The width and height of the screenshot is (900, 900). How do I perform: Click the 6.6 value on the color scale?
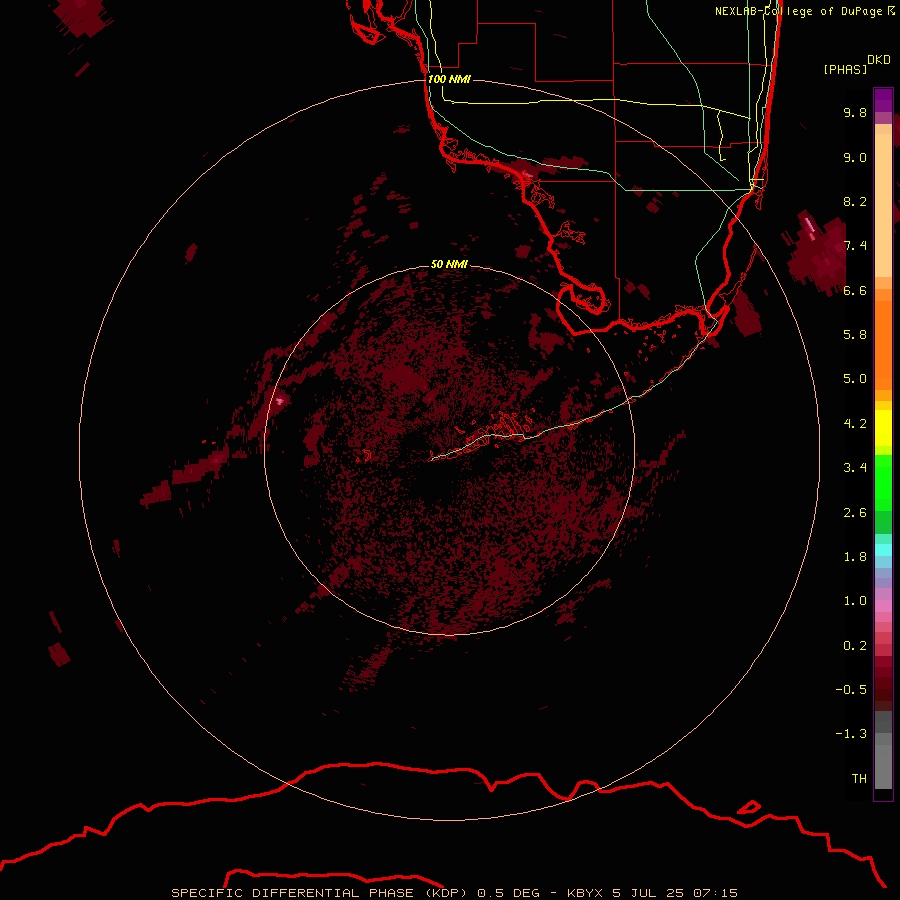pyautogui.click(x=855, y=290)
